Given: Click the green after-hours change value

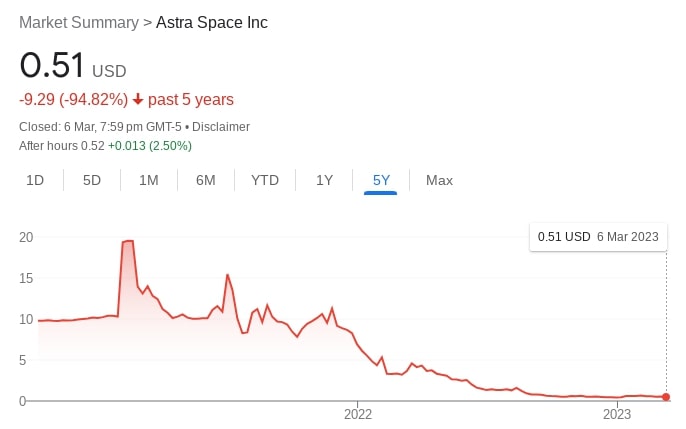Looking at the screenshot, I should coord(150,146).
